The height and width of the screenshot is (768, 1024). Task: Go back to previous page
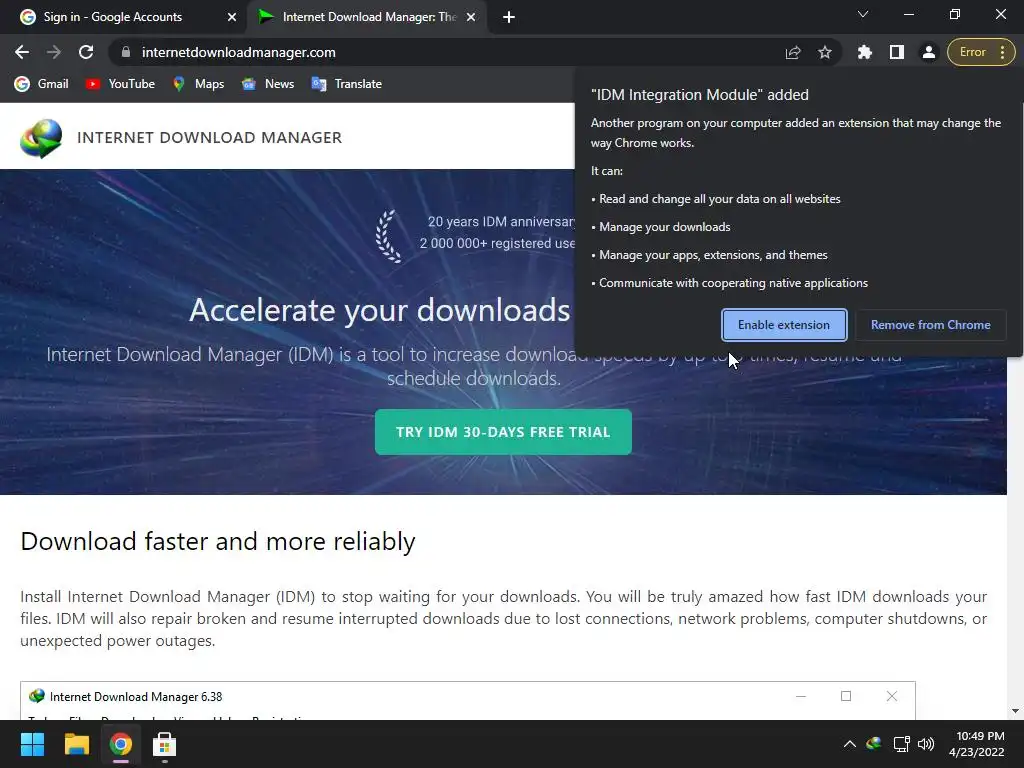tap(22, 52)
